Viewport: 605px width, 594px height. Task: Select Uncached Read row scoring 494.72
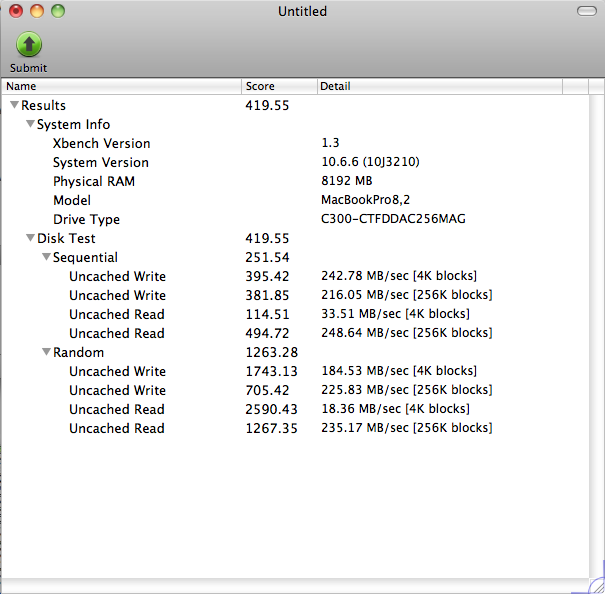(296, 333)
